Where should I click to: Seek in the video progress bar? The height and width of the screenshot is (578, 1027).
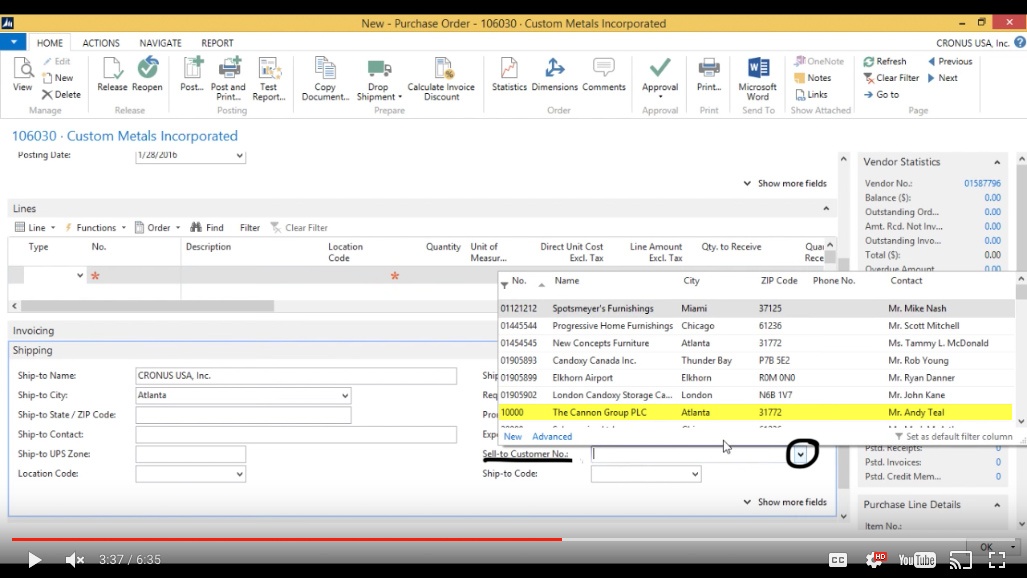514,539
